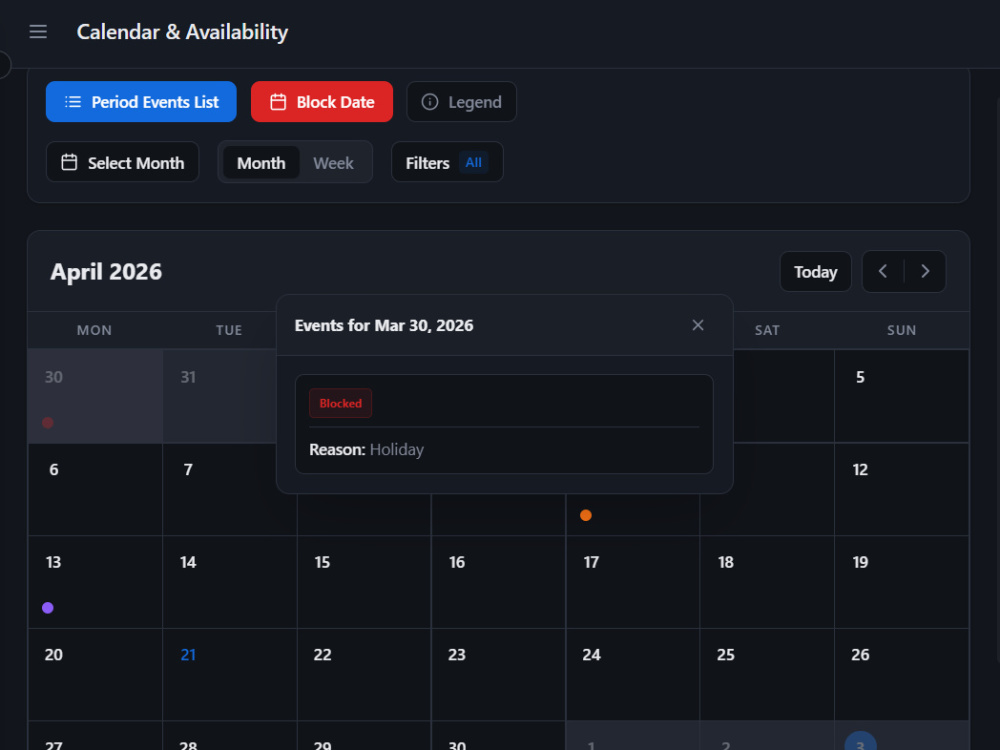Viewport: 1000px width, 750px height.
Task: Select April 25 on the calendar
Action: click(x=767, y=674)
